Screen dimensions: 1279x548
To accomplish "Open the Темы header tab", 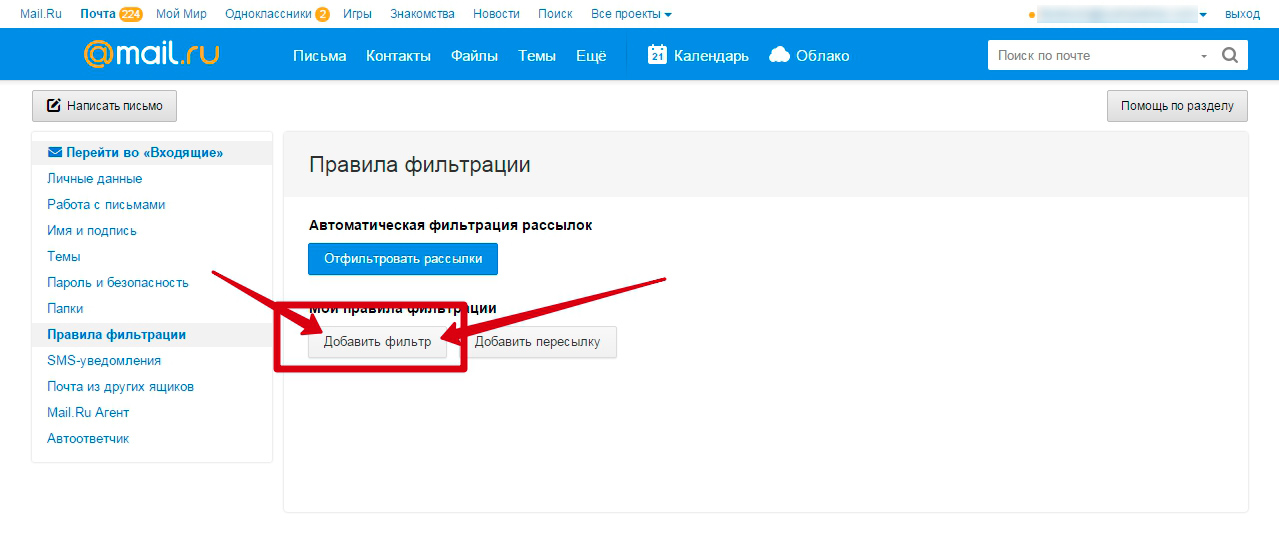I will click(x=537, y=56).
